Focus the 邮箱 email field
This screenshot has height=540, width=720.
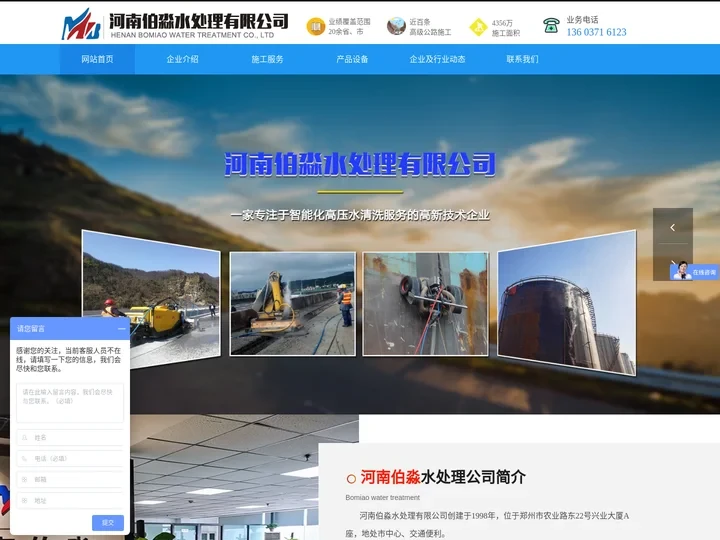point(70,479)
